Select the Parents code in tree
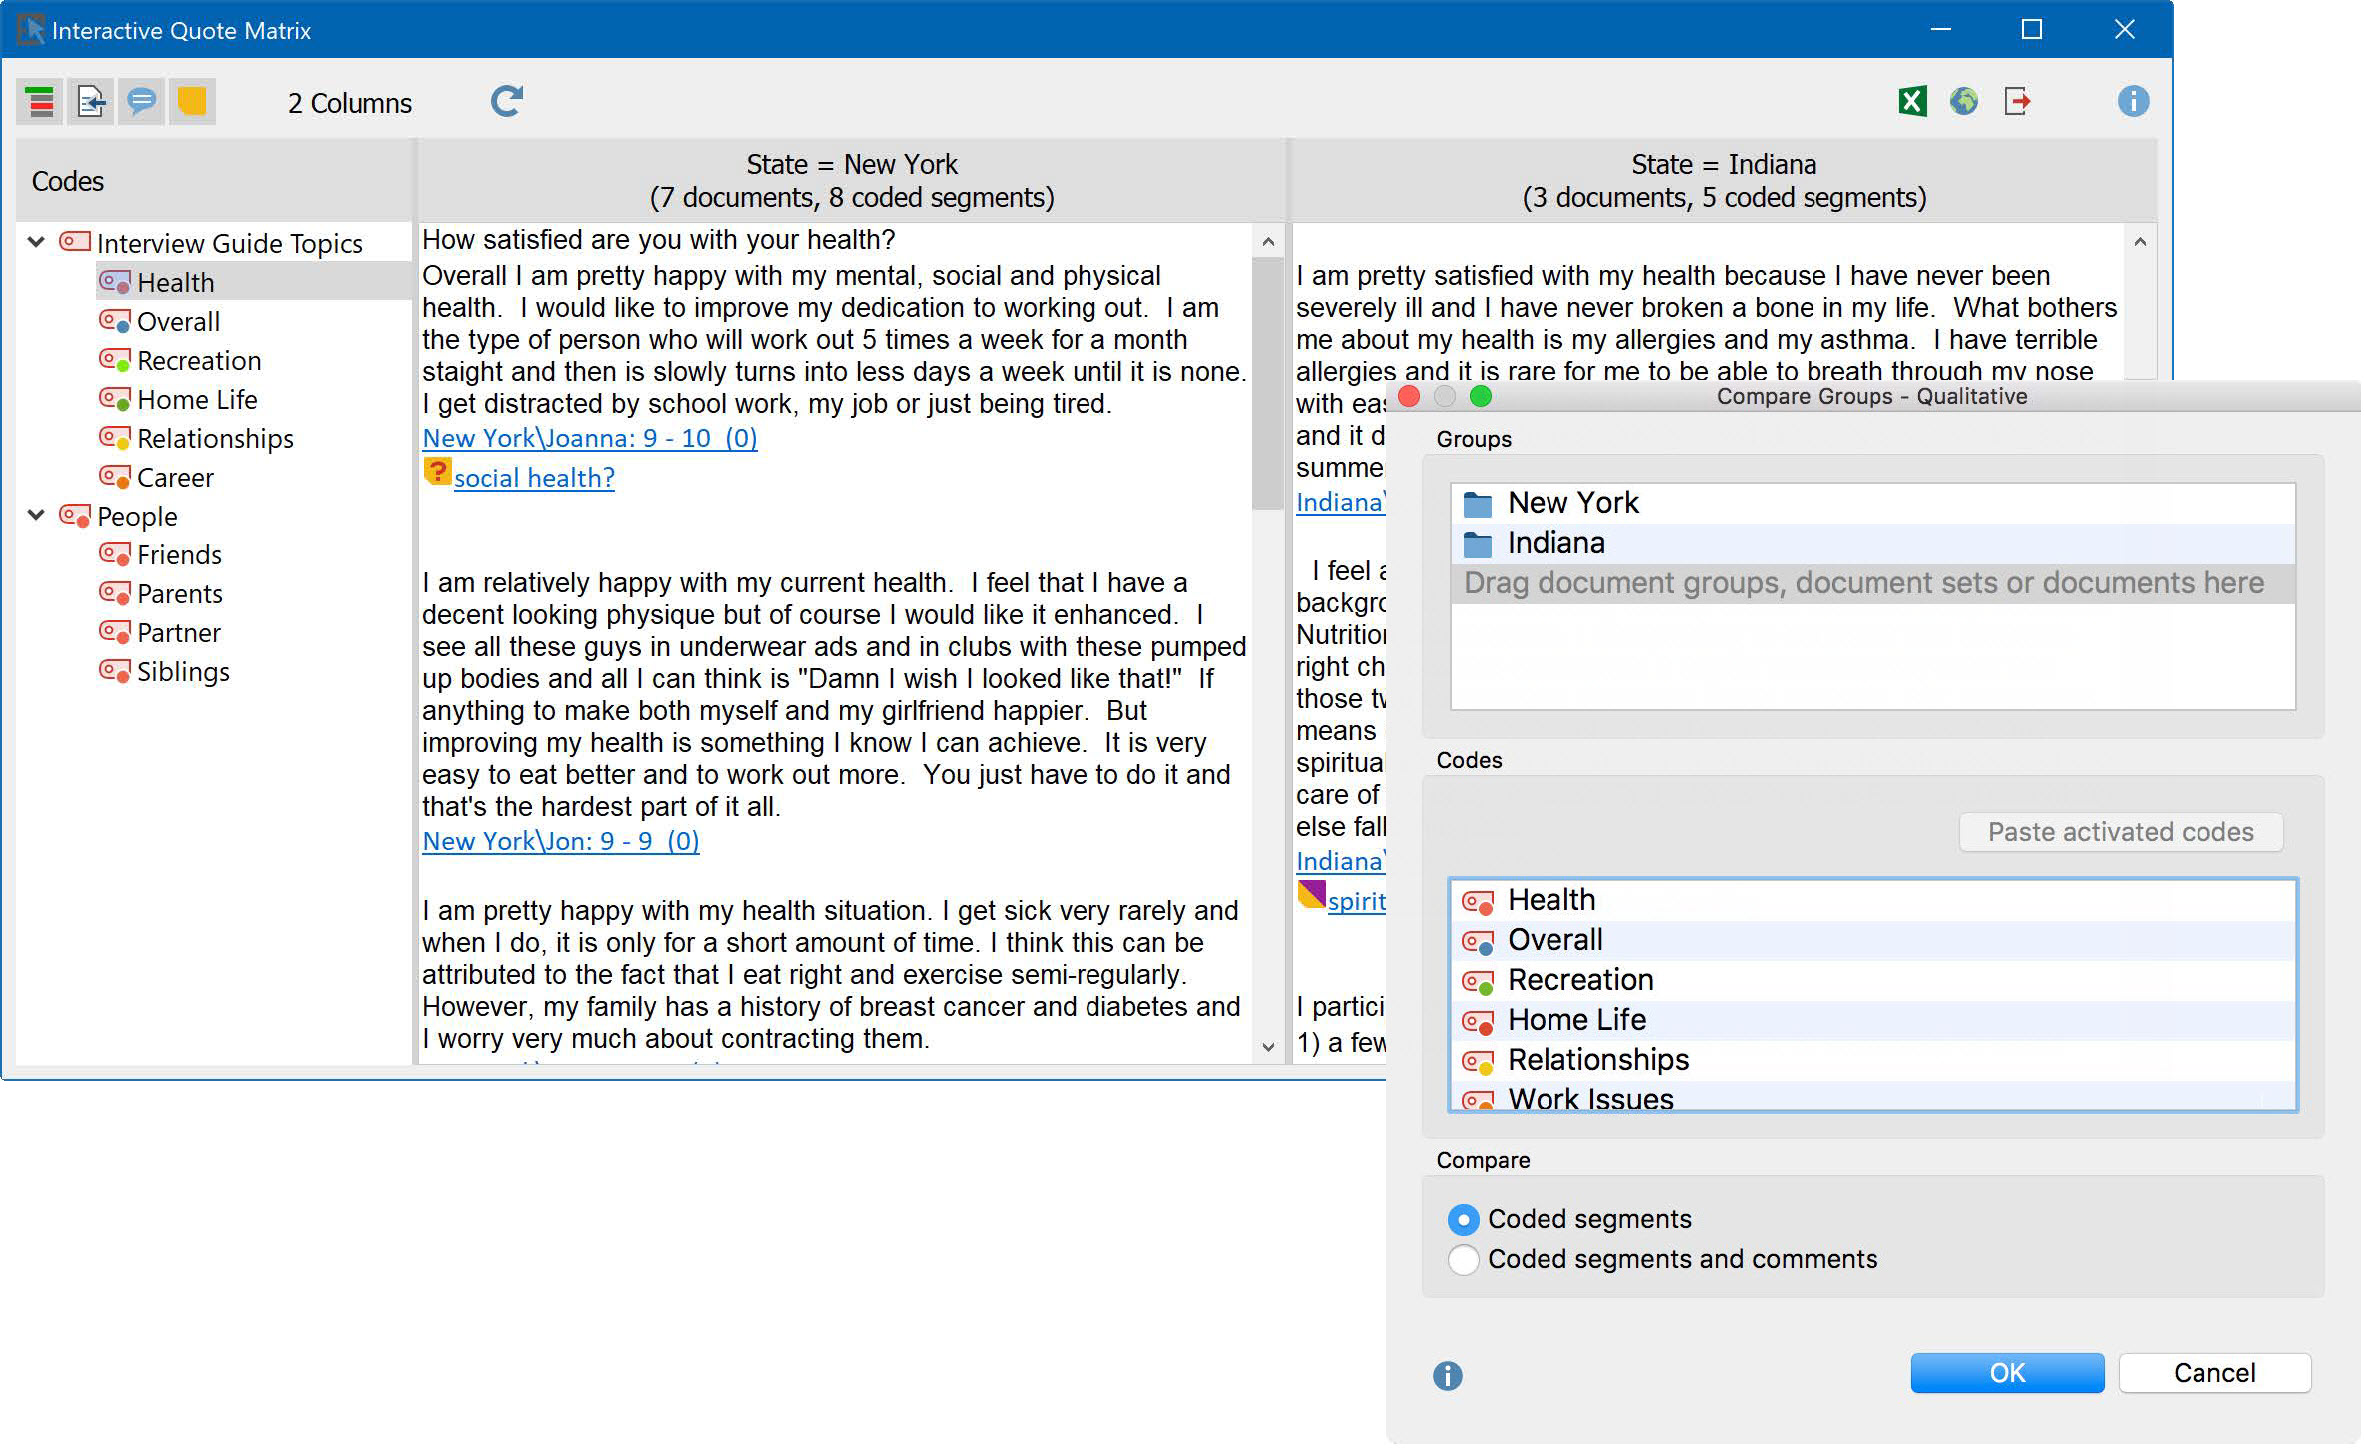The width and height of the screenshot is (2364, 1448). [x=179, y=594]
